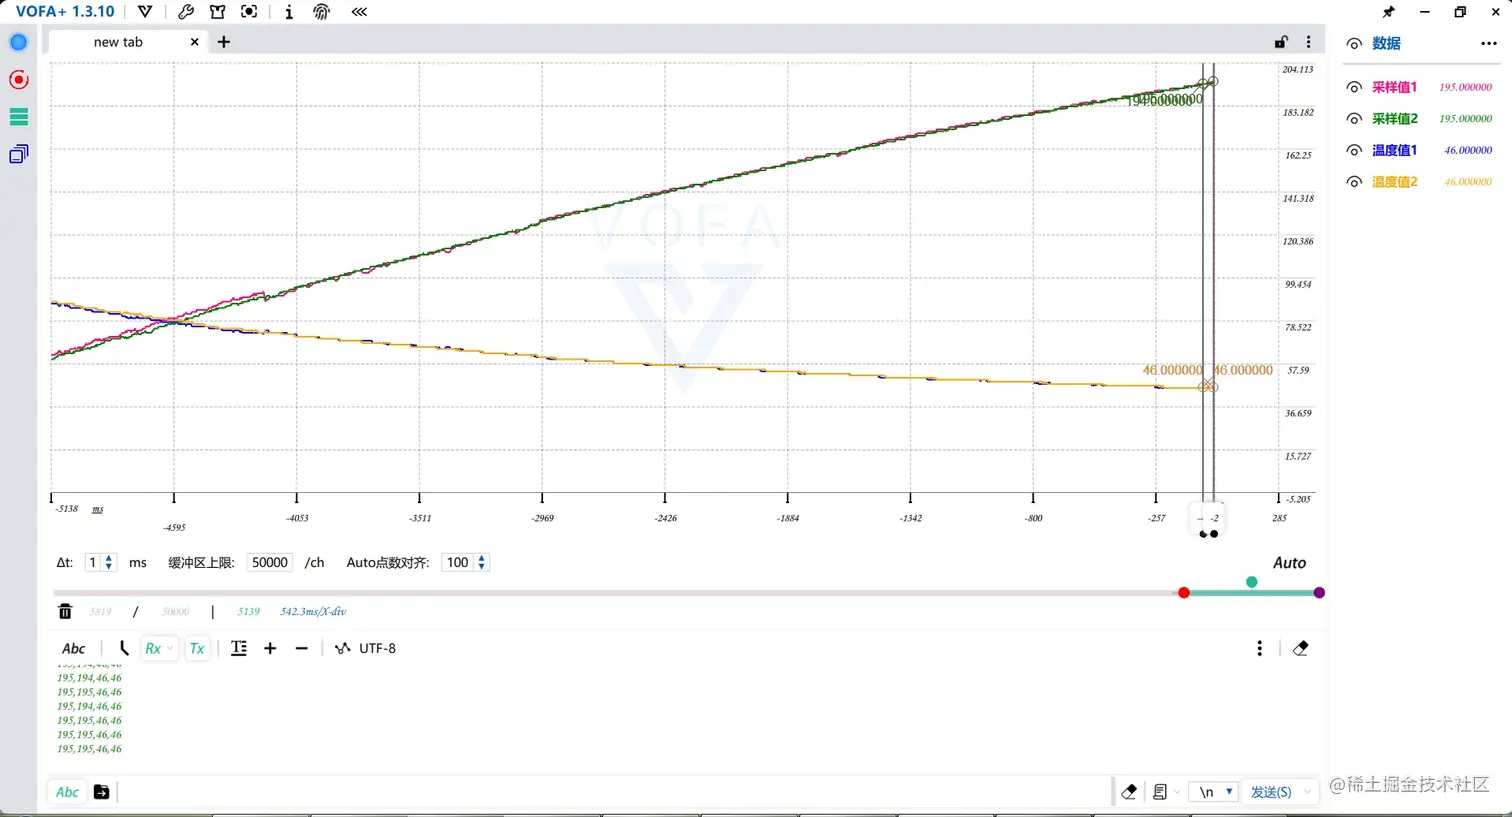The height and width of the screenshot is (817, 1512).
Task: Select the 采样值2 channel label
Action: pos(1394,119)
